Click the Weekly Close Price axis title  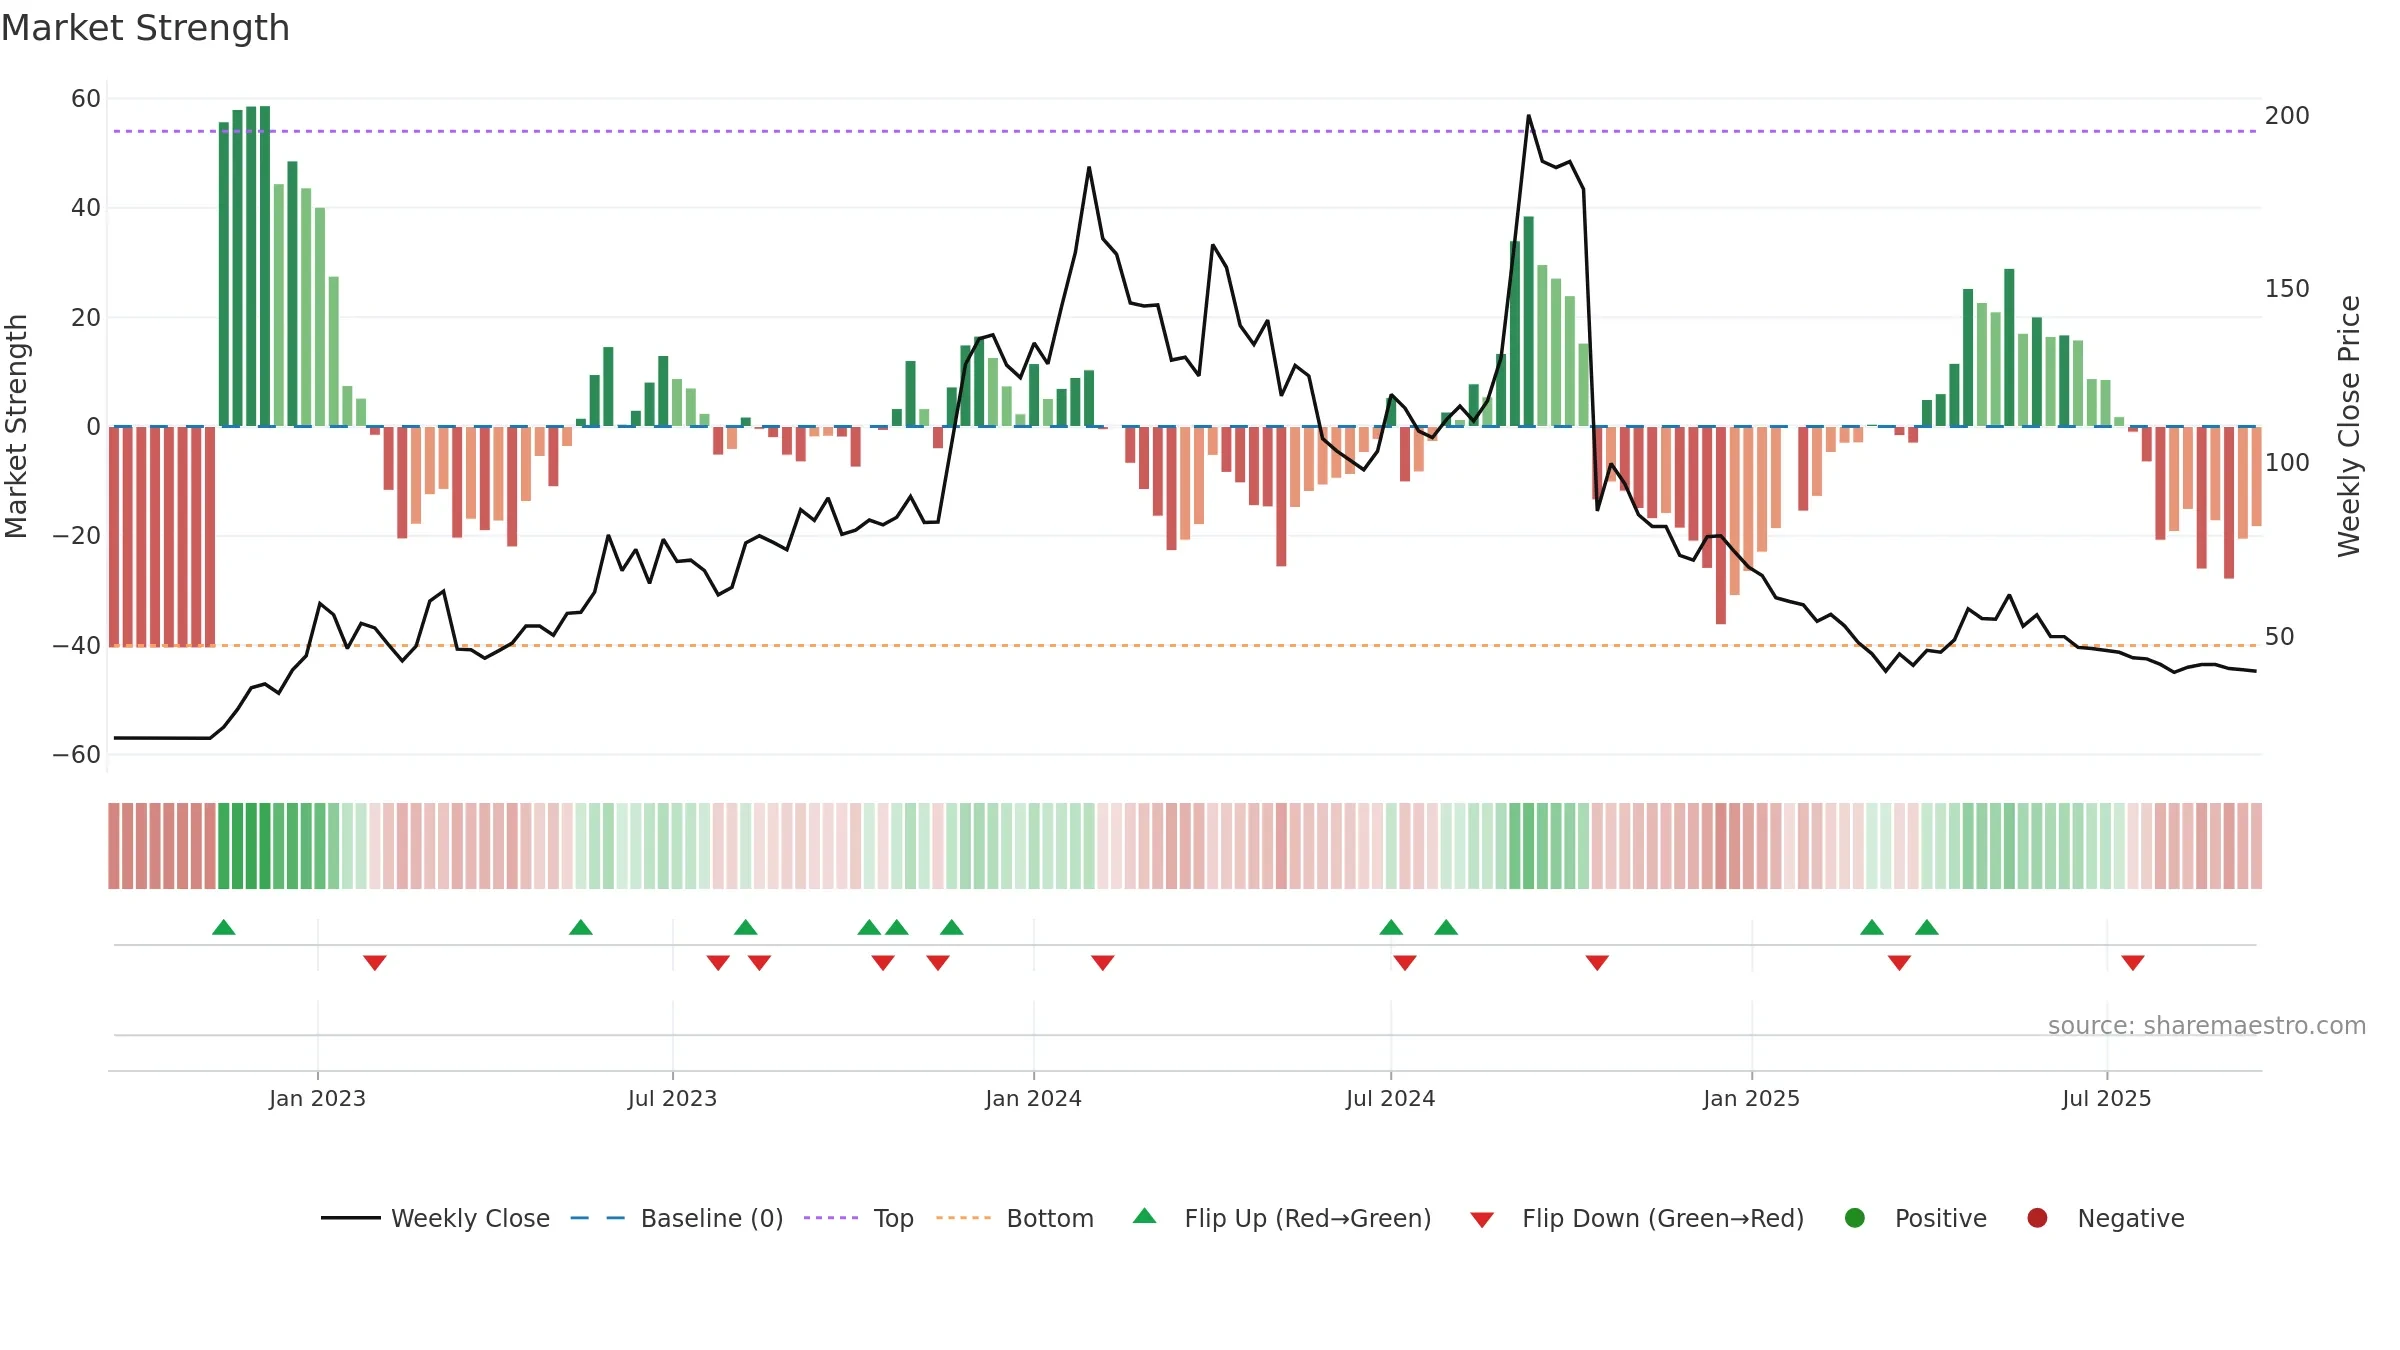click(x=2349, y=426)
